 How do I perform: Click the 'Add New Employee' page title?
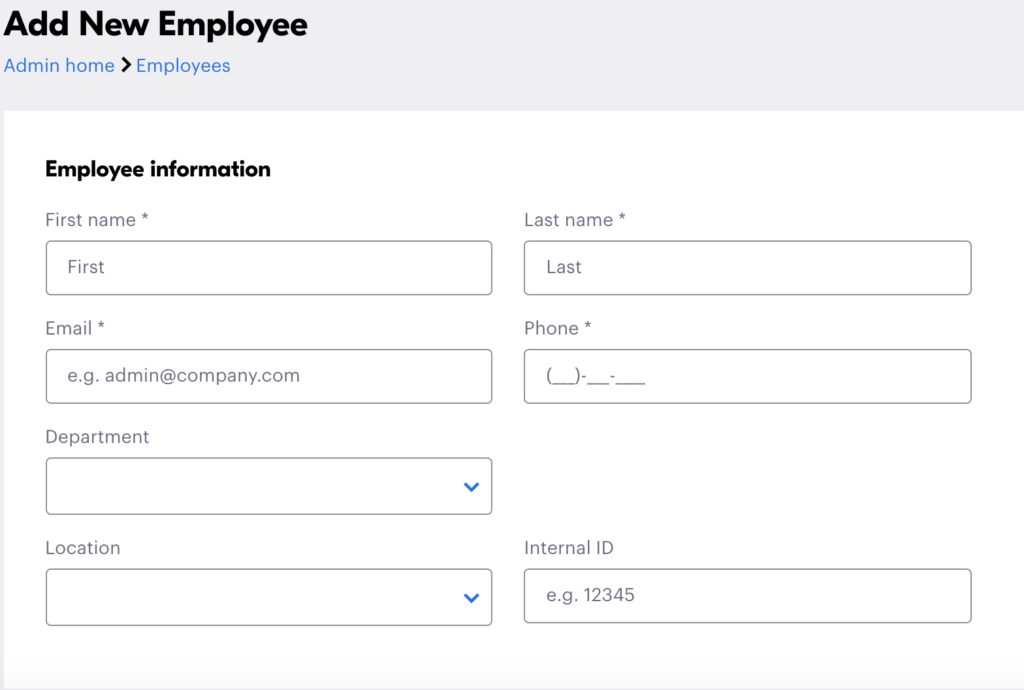click(x=155, y=25)
